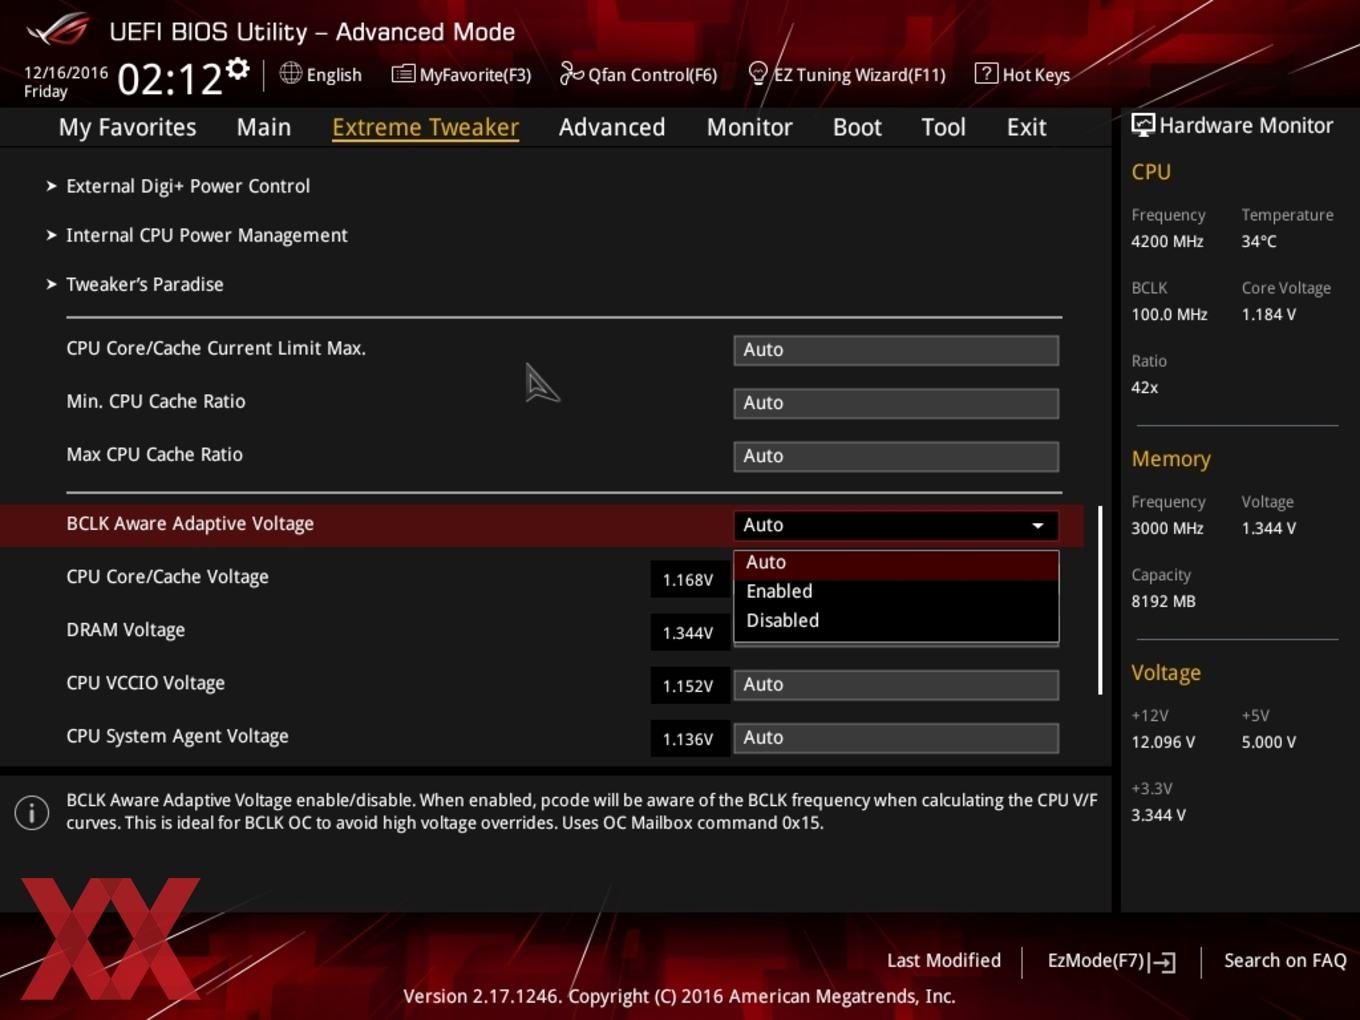Select CPU VCCIO Voltage label

point(145,683)
